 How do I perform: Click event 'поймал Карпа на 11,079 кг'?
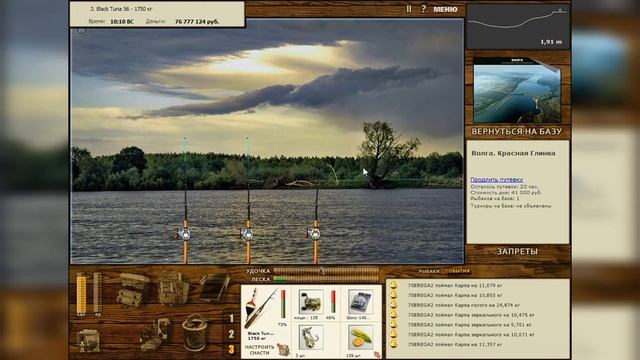455,286
